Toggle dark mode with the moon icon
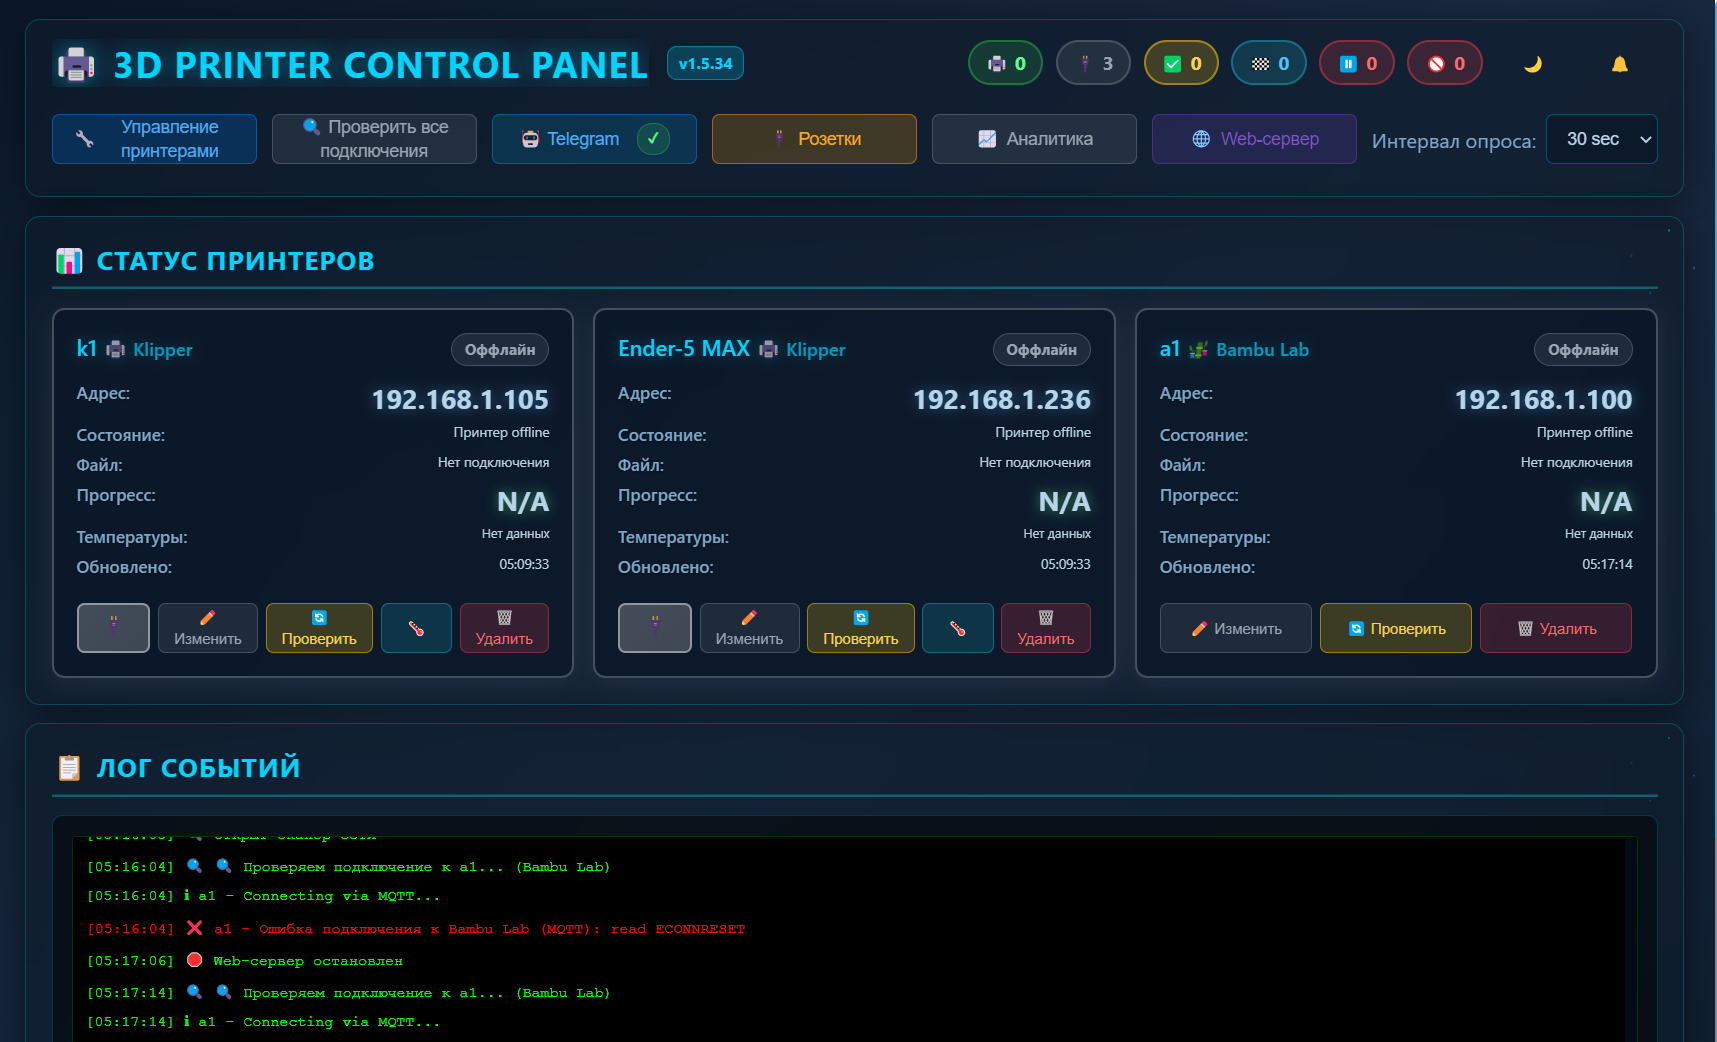The image size is (1717, 1042). pos(1533,63)
